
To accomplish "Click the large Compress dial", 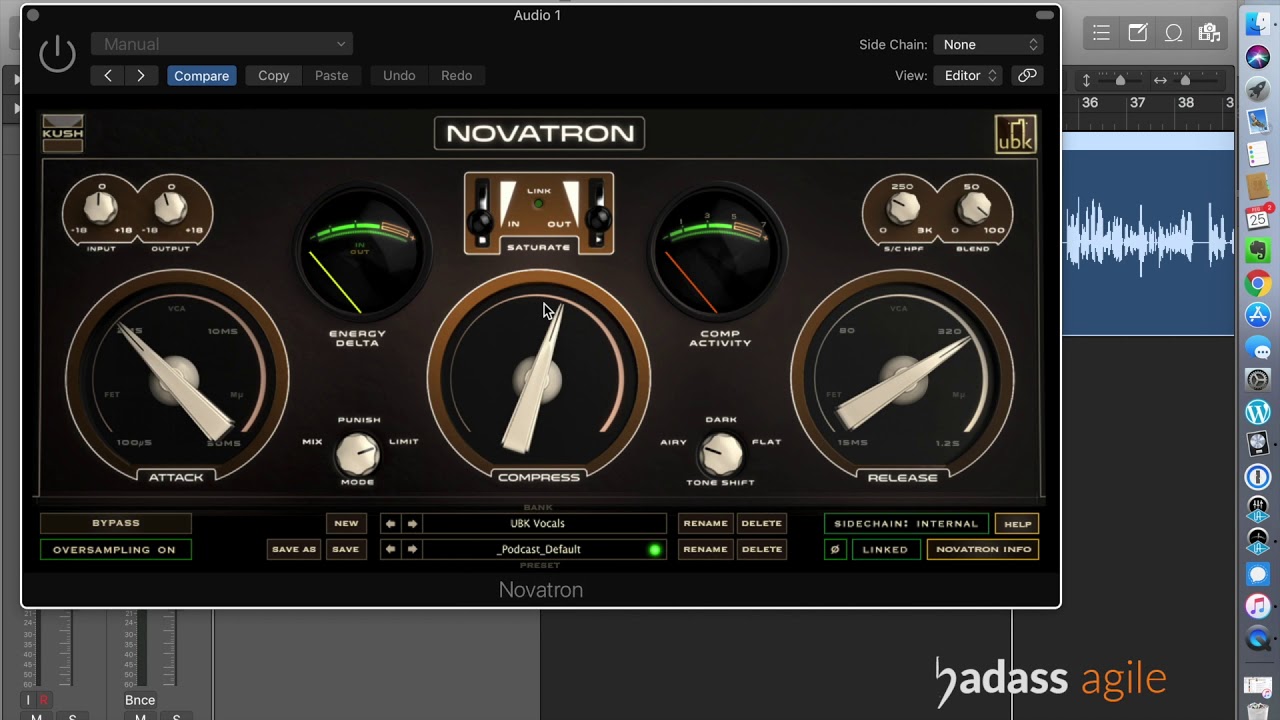I will 539,379.
